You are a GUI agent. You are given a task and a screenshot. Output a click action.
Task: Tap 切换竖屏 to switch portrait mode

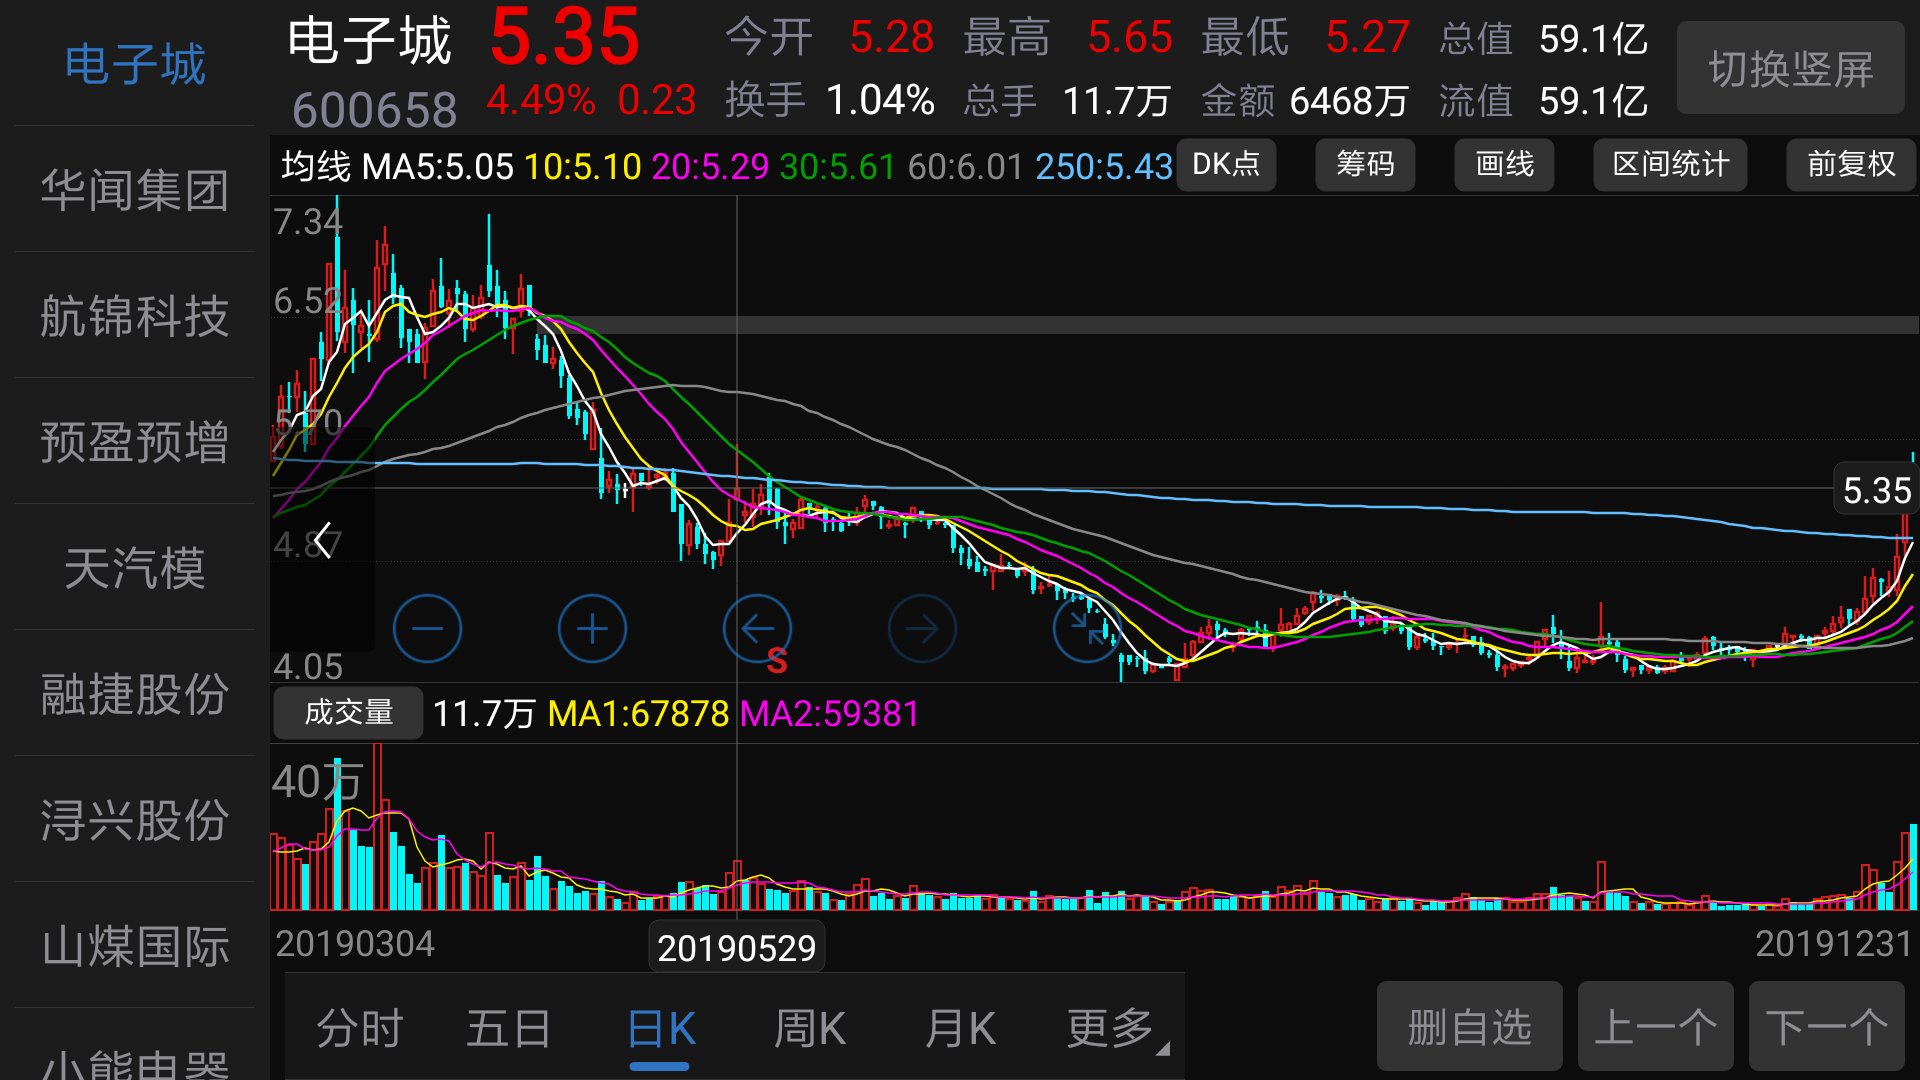1790,68
